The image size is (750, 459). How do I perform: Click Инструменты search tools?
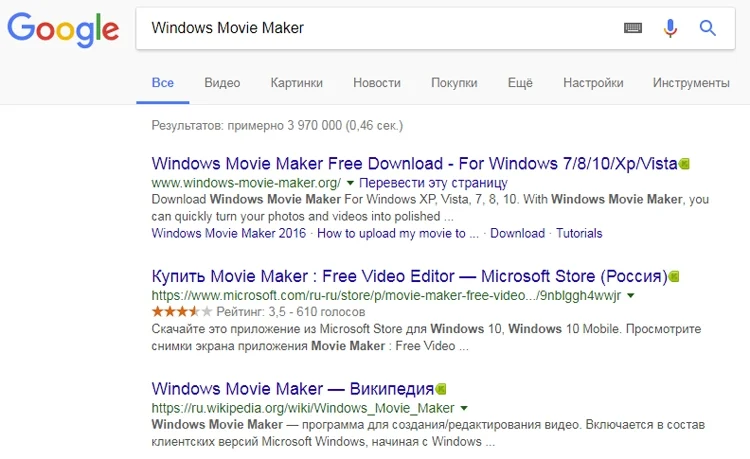pyautogui.click(x=691, y=83)
